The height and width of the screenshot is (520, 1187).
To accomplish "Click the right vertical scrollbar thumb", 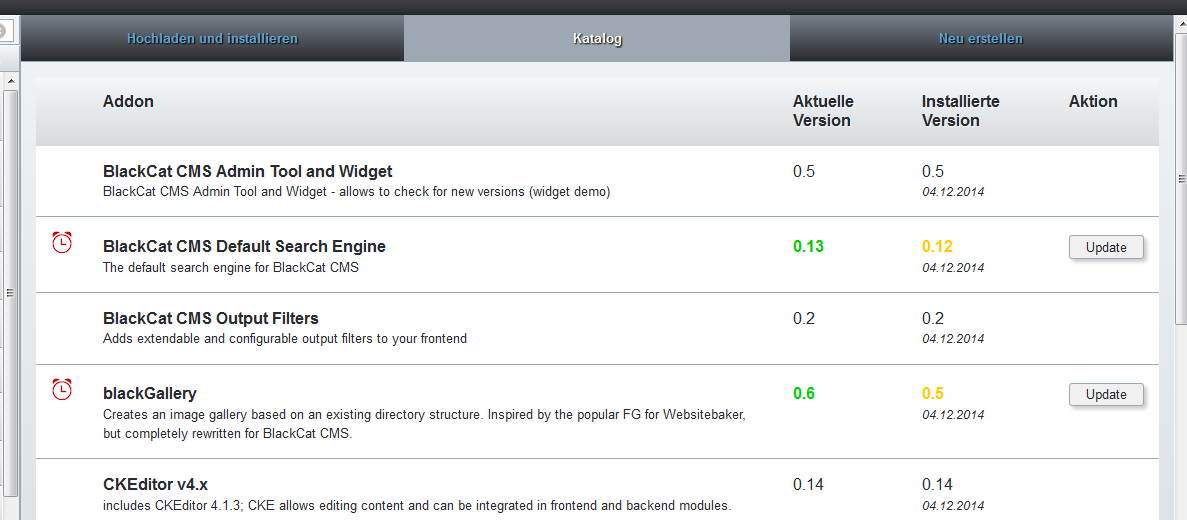I will [1180, 179].
